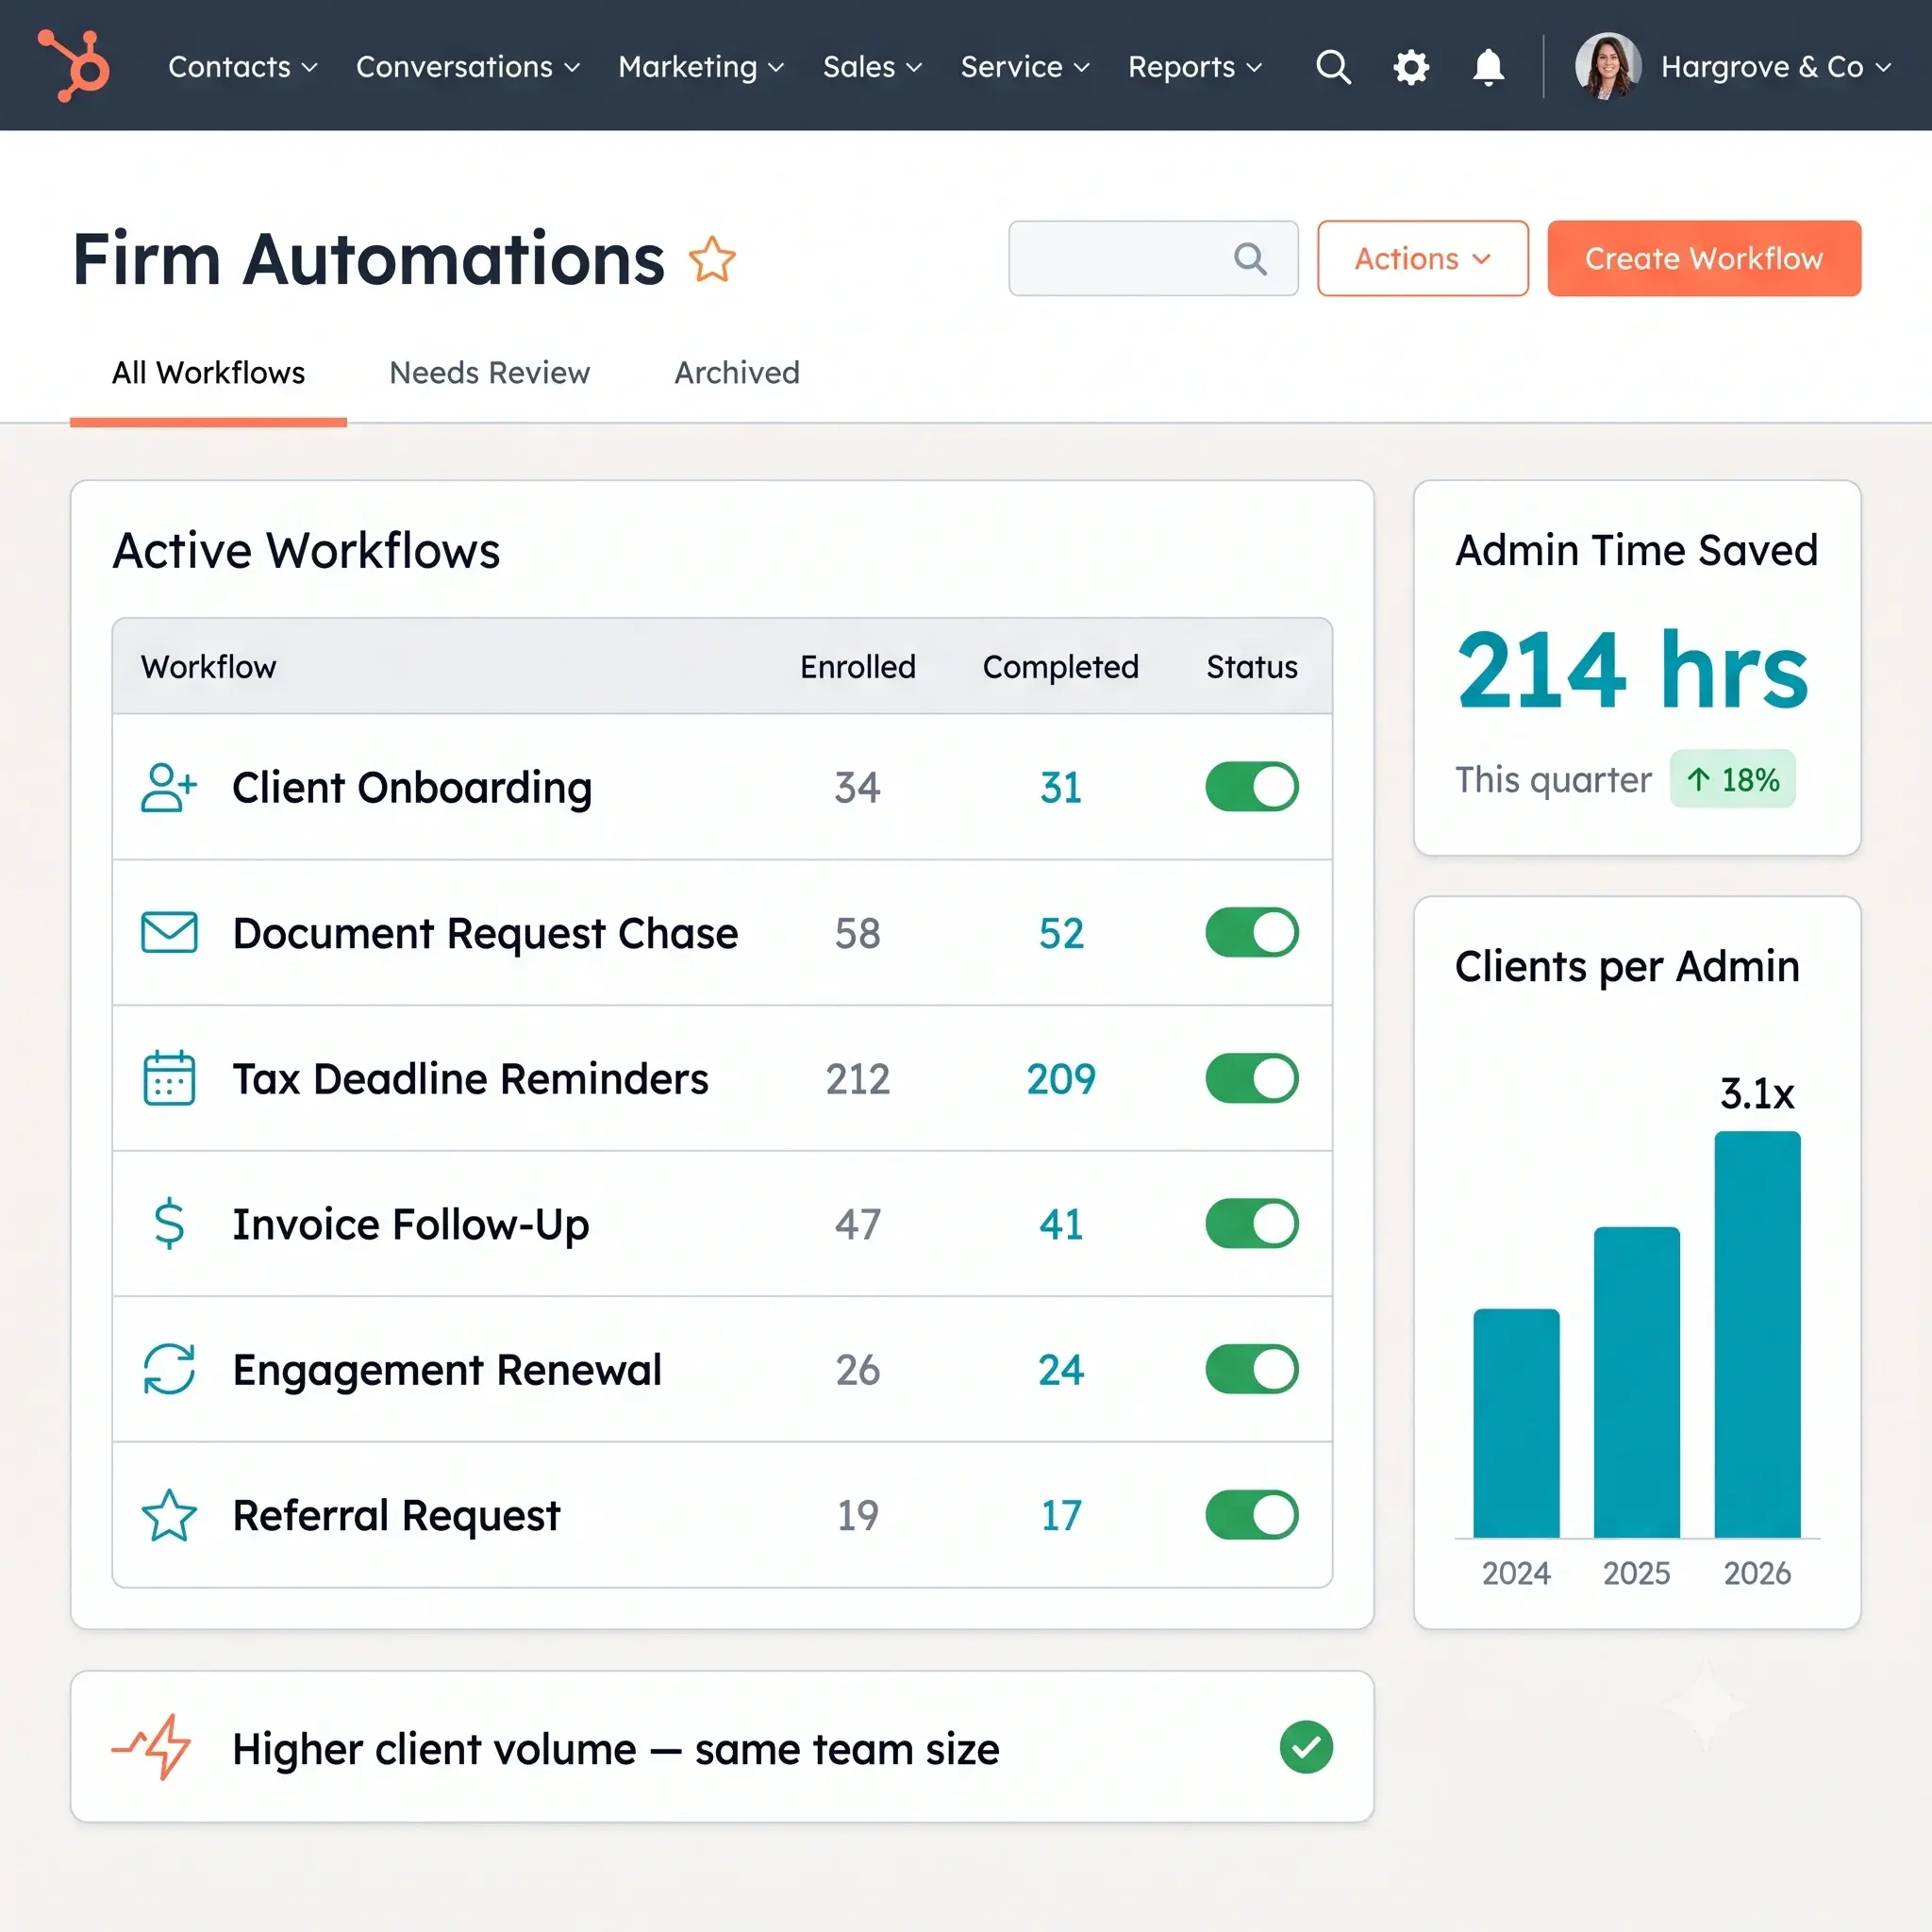Screen dimensions: 1932x1932
Task: Click the 3.1x label above the chart
Action: [x=1757, y=1094]
